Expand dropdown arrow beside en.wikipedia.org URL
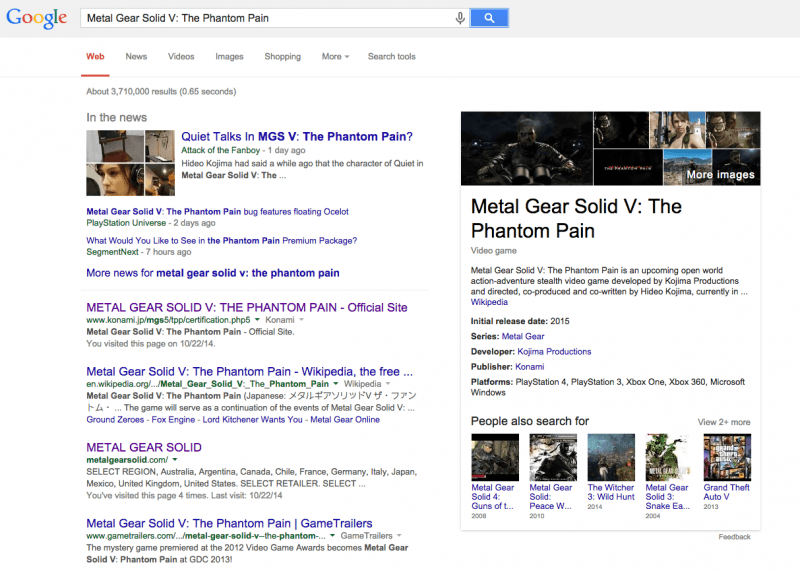The width and height of the screenshot is (800, 573). (x=336, y=384)
